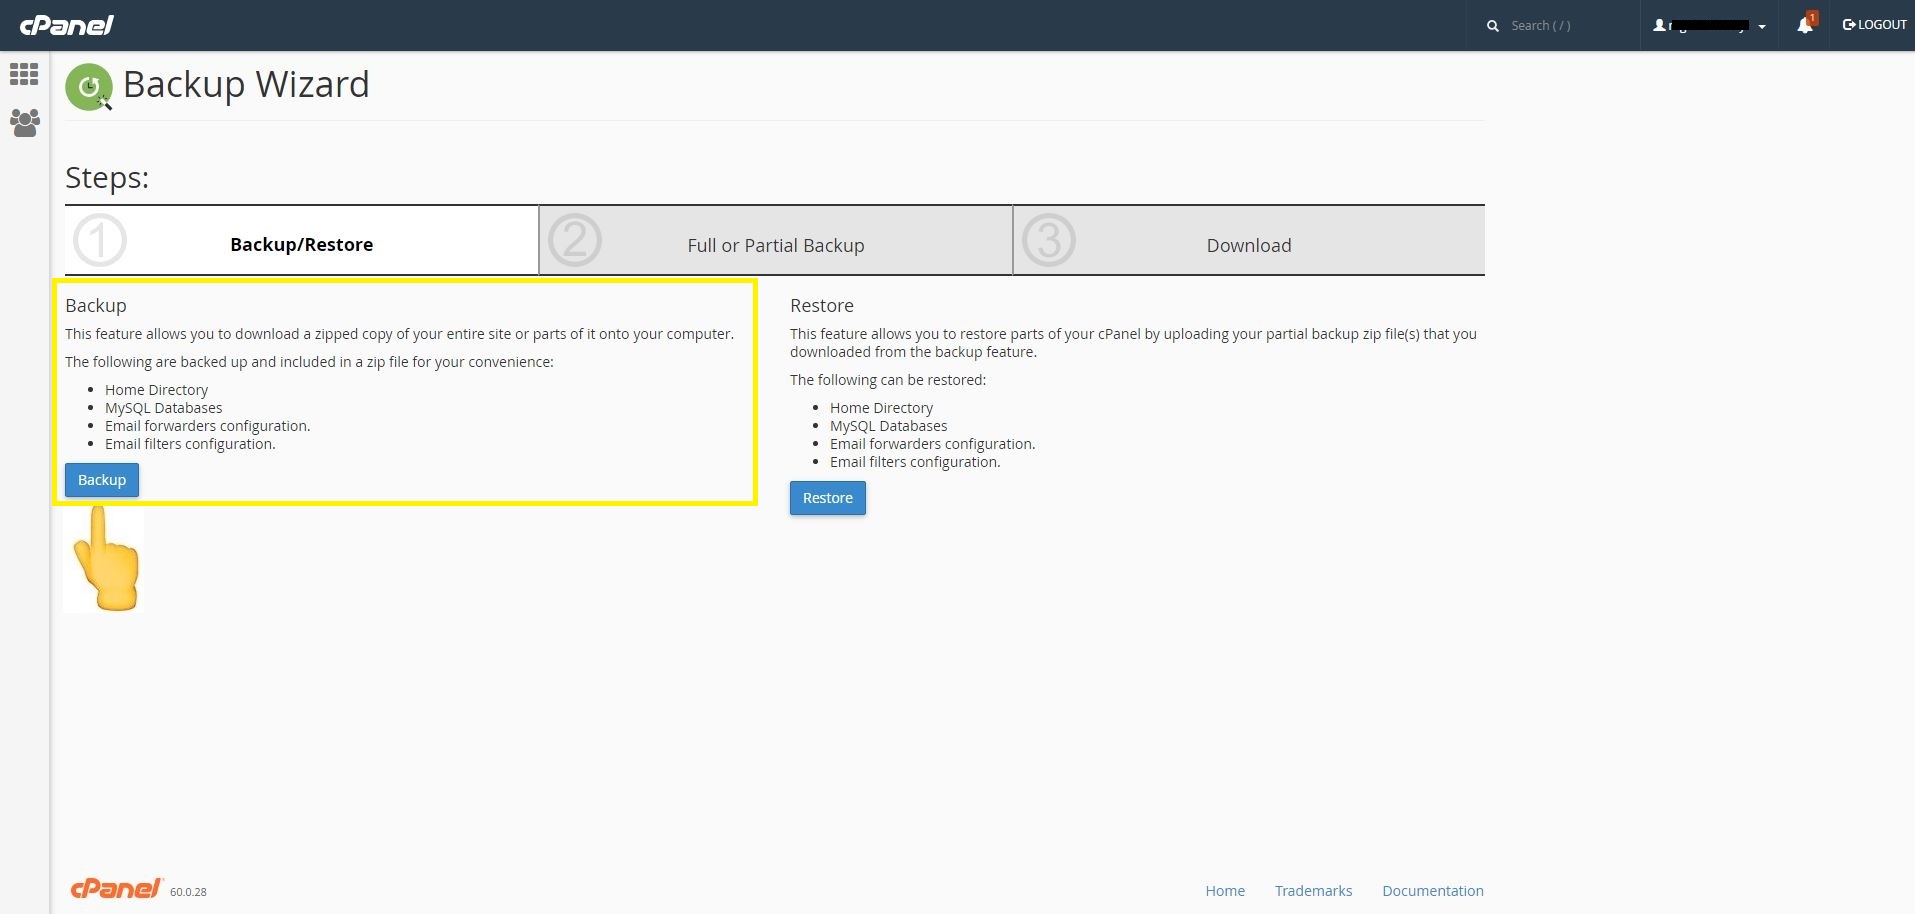Screen dimensions: 1915x914
Task: Open the grid Home icon in sidebar
Action: click(x=24, y=74)
